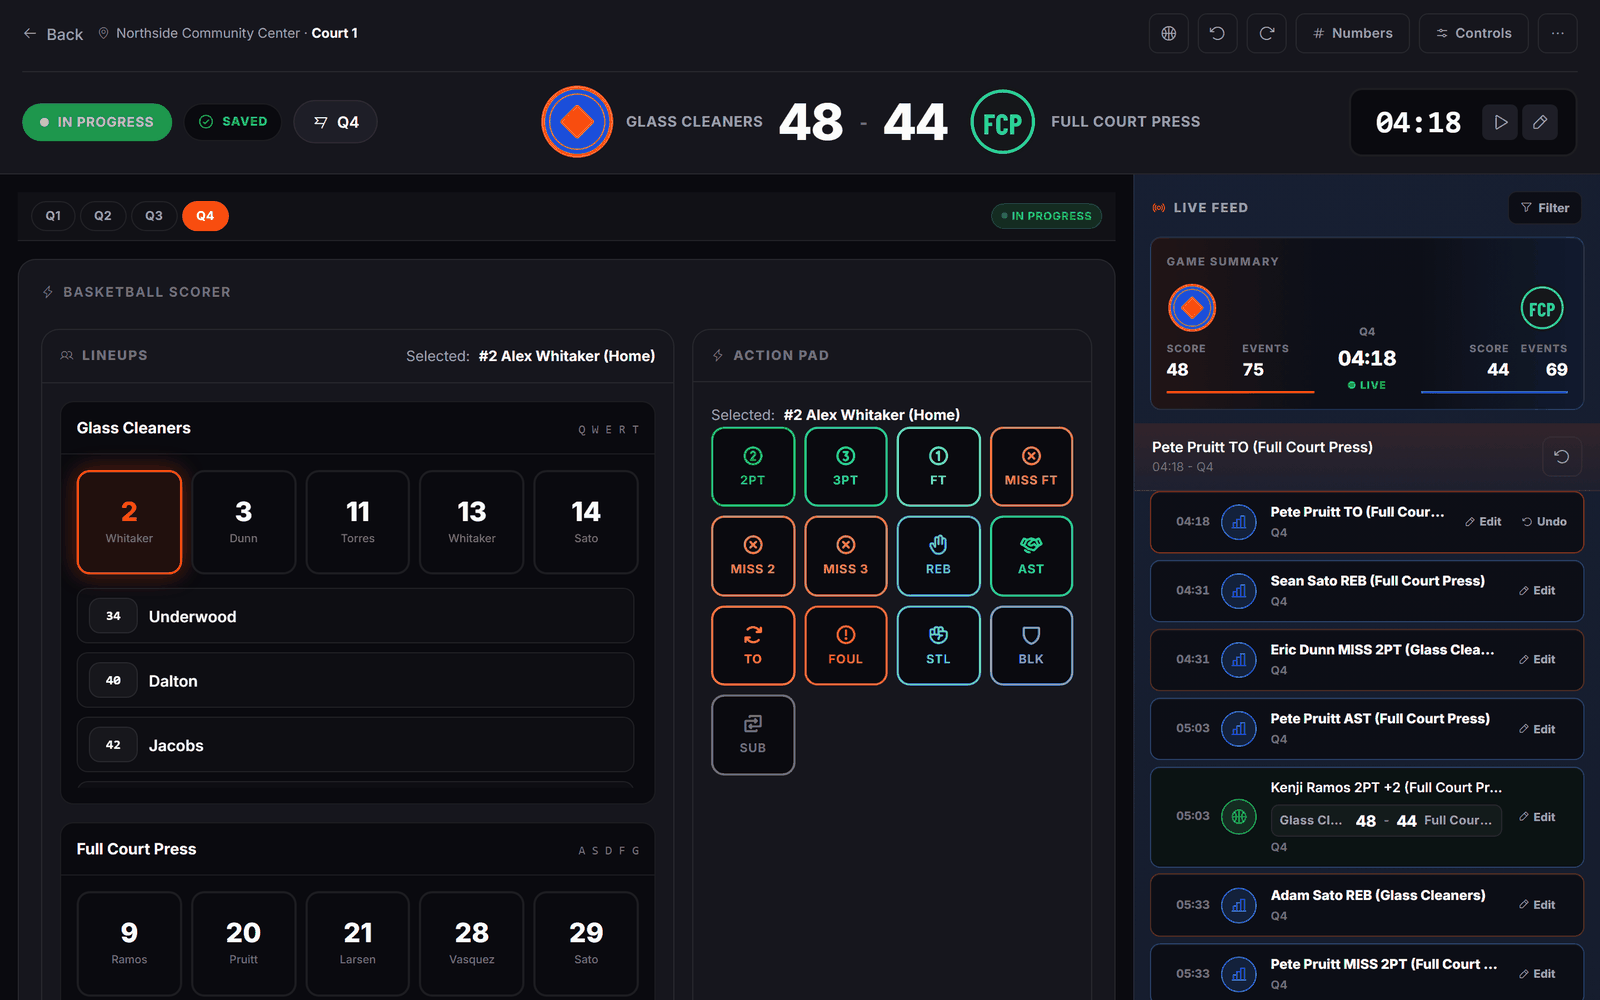Open substitution with SUB button
Viewport: 1600px width, 1000px height.
pyautogui.click(x=753, y=735)
